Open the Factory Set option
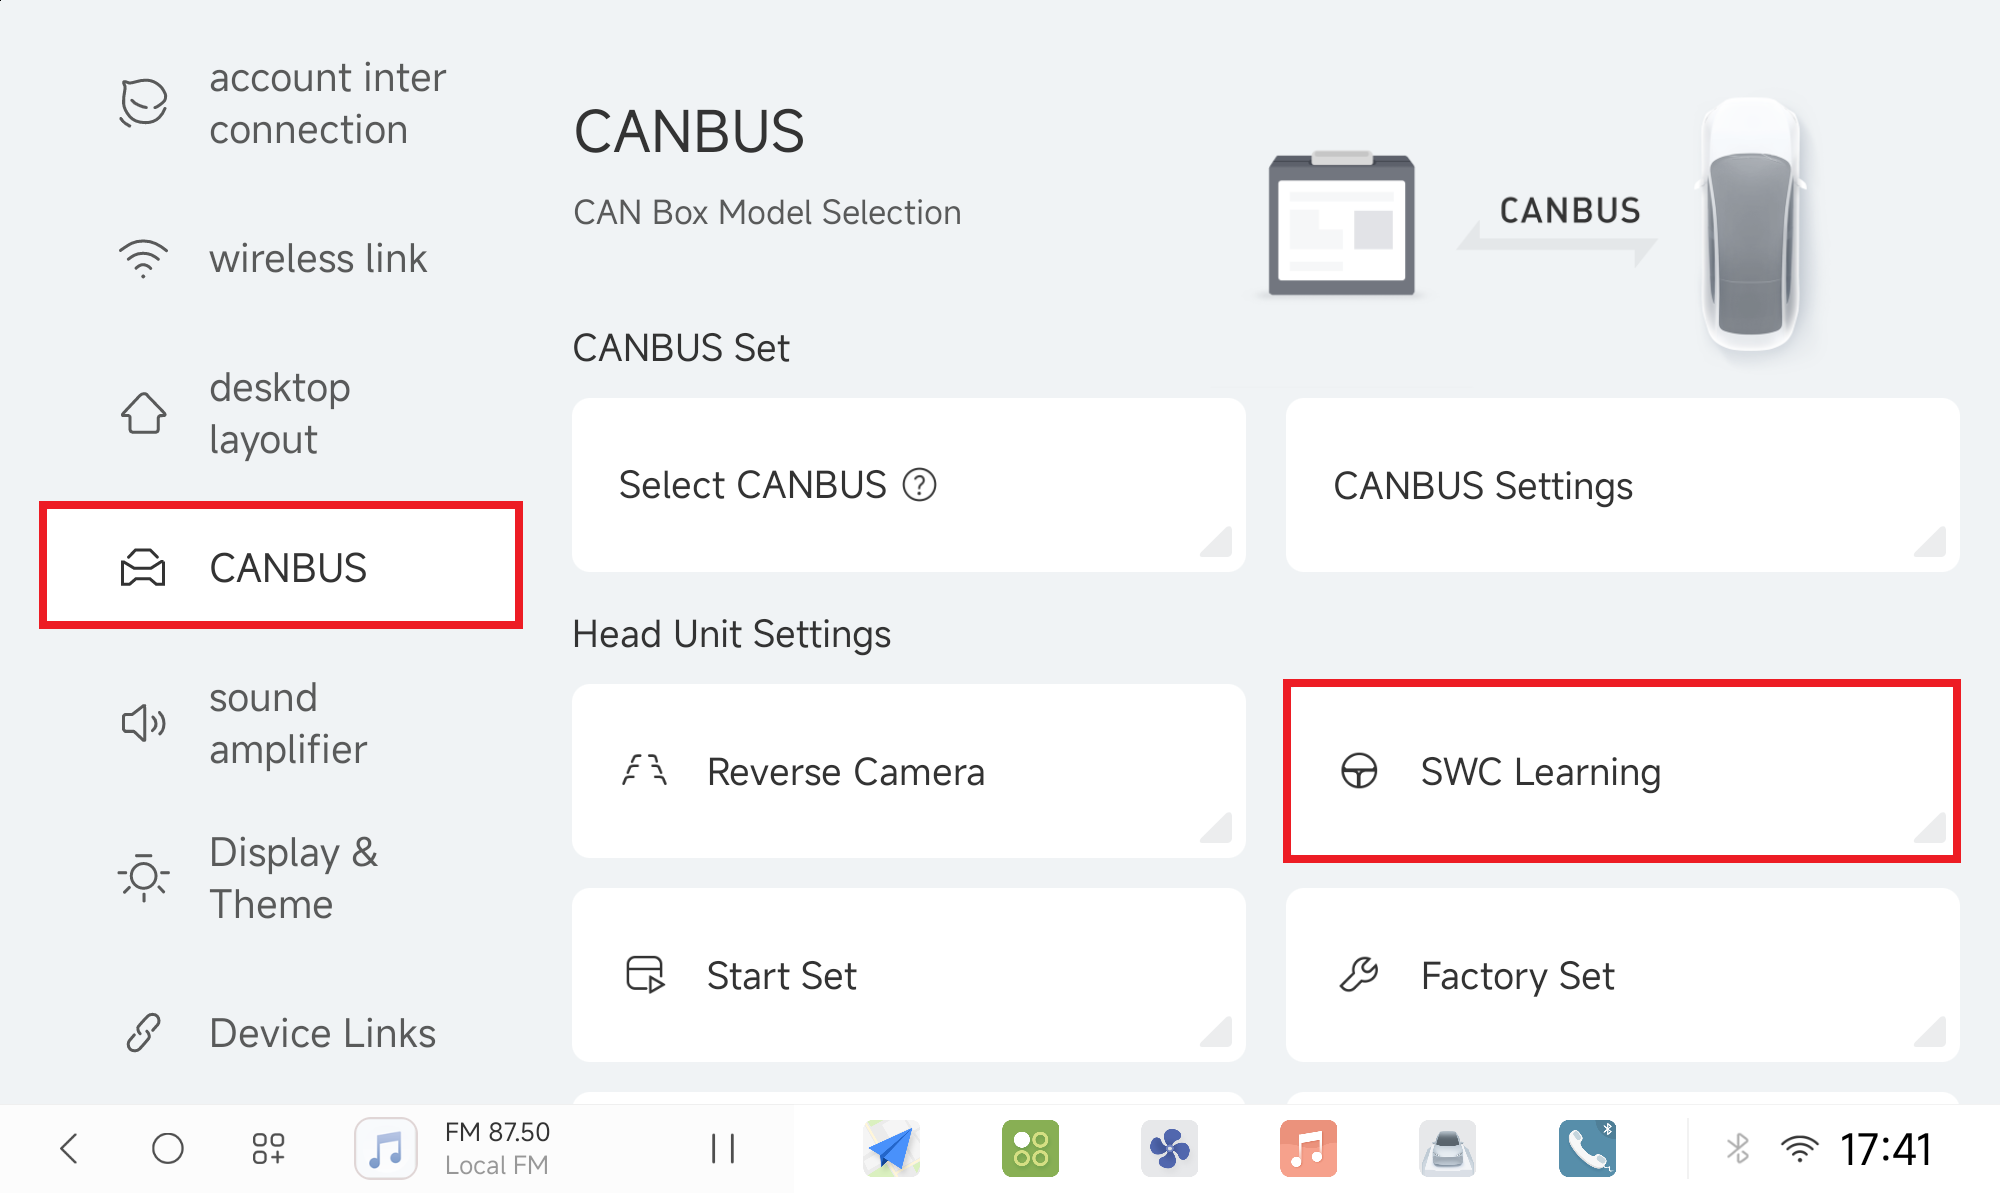Viewport: 2000px width, 1200px height. click(x=1622, y=976)
